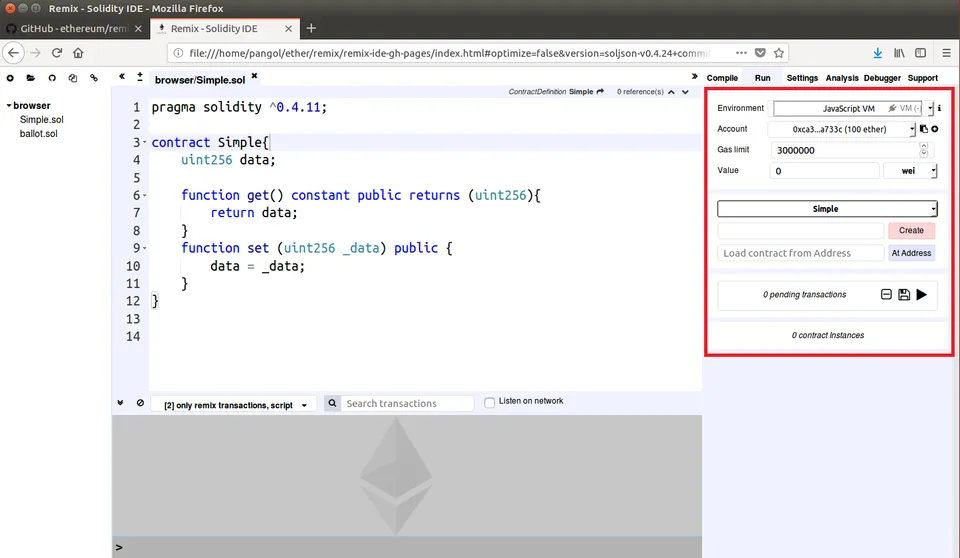
Task: Jump to the Simple contract definition arrow
Action: [600, 91]
